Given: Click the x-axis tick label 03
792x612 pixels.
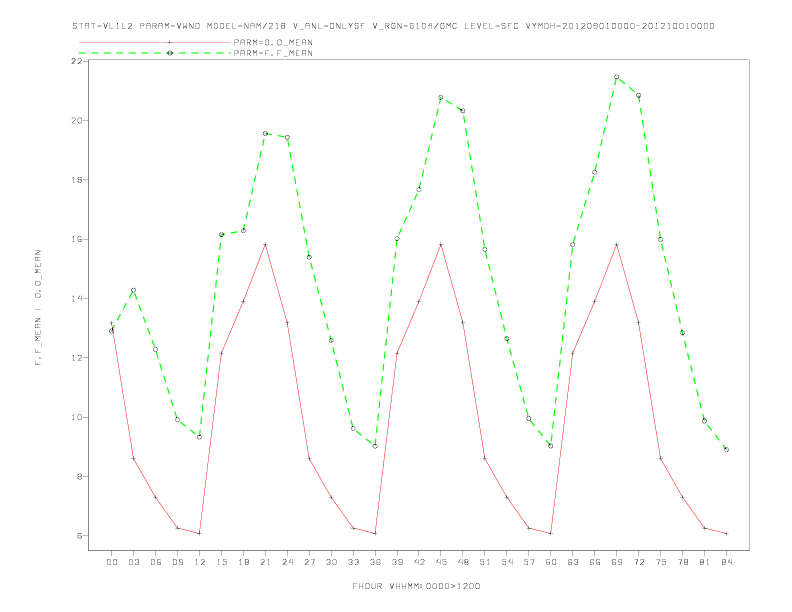Looking at the screenshot, I should (133, 562).
